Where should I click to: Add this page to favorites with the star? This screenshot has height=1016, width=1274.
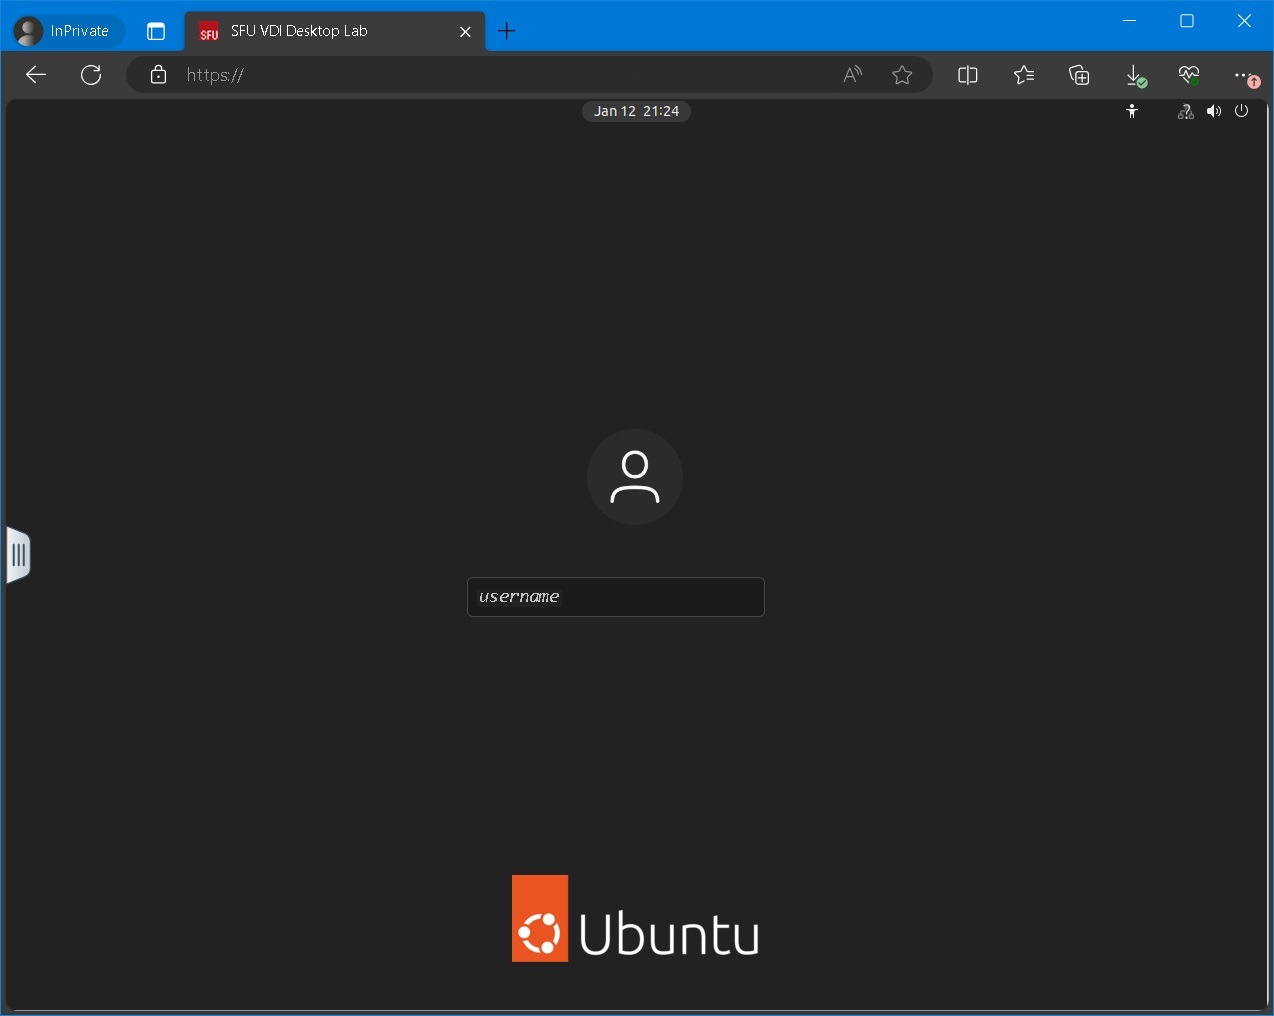(902, 75)
